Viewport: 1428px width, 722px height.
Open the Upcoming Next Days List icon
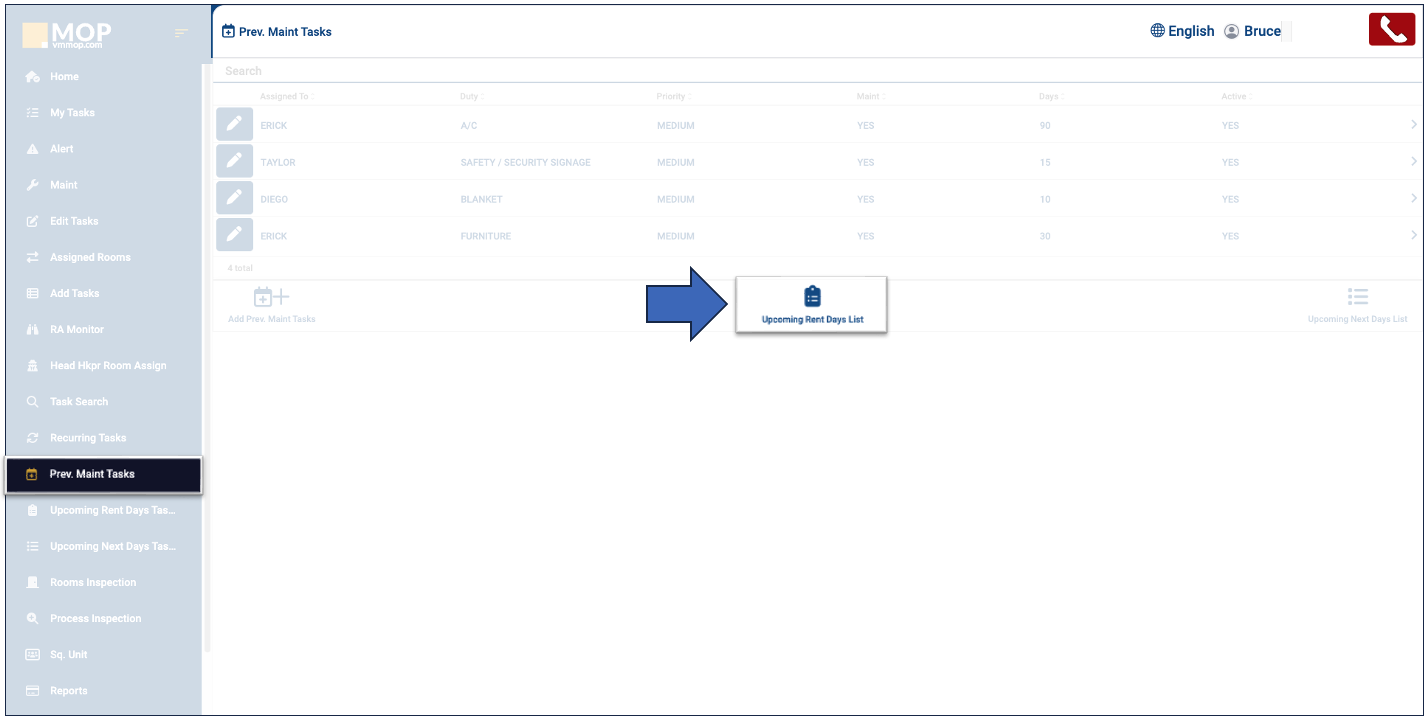click(1357, 298)
